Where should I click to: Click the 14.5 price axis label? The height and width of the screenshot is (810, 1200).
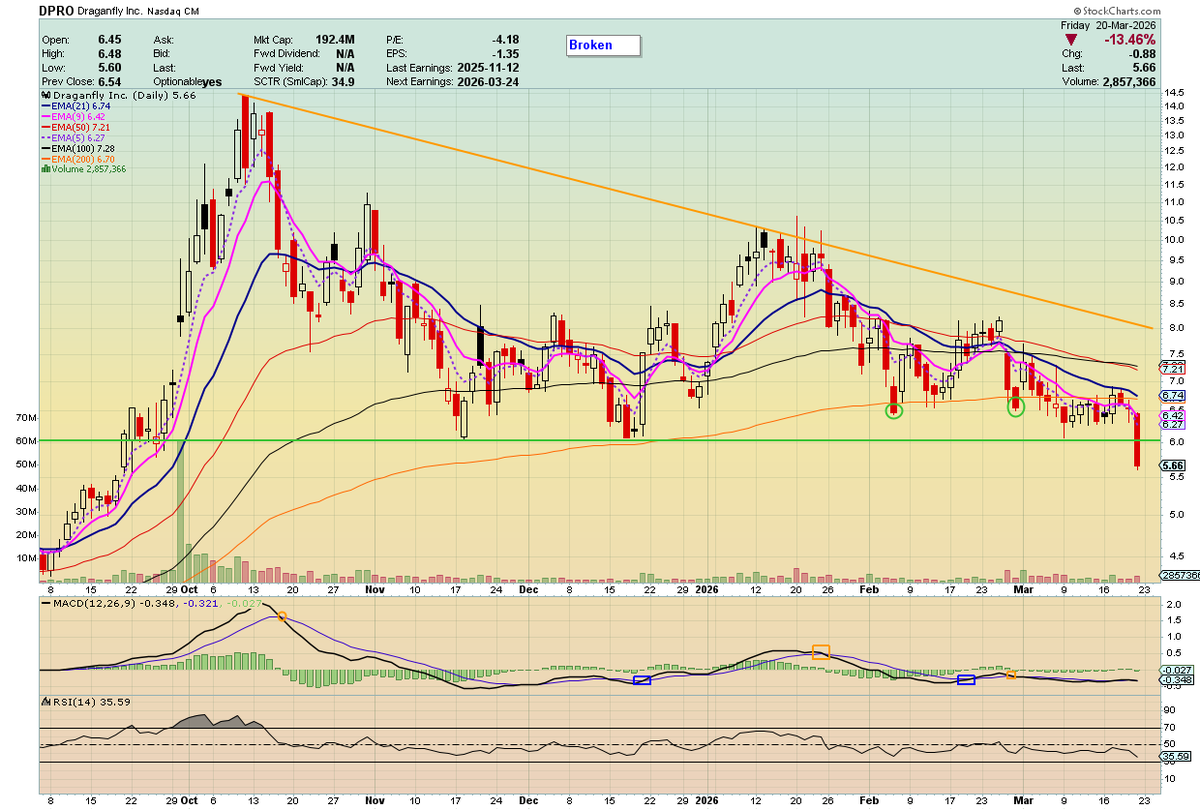click(1173, 92)
